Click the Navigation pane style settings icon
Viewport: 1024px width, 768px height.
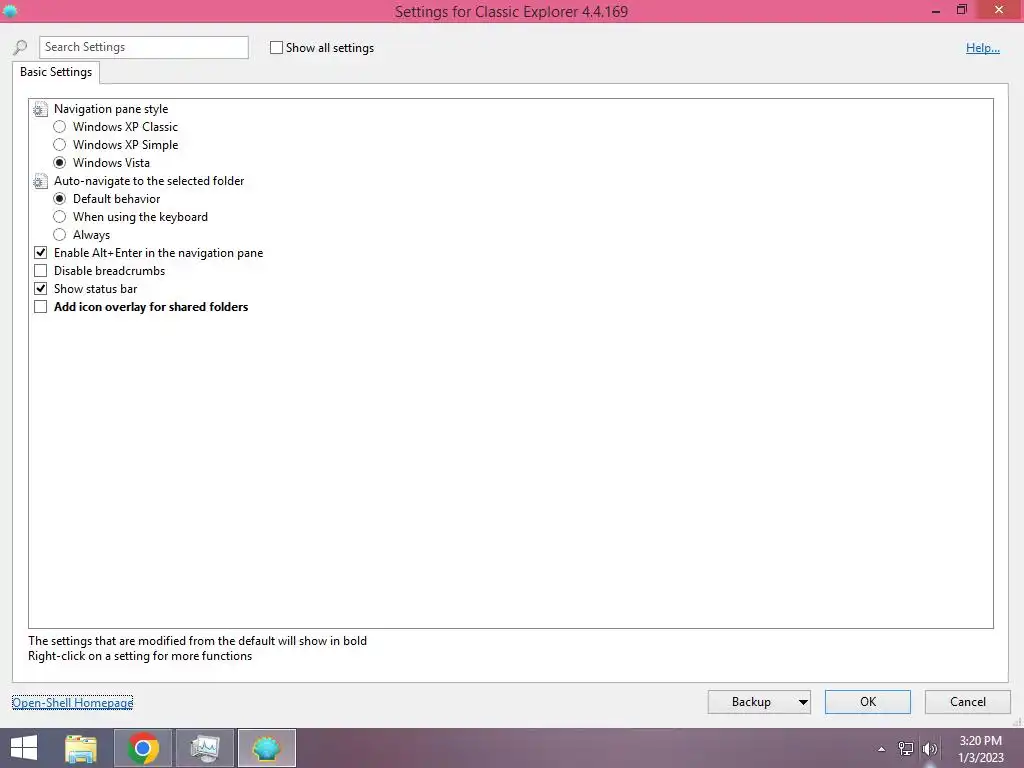click(x=40, y=109)
